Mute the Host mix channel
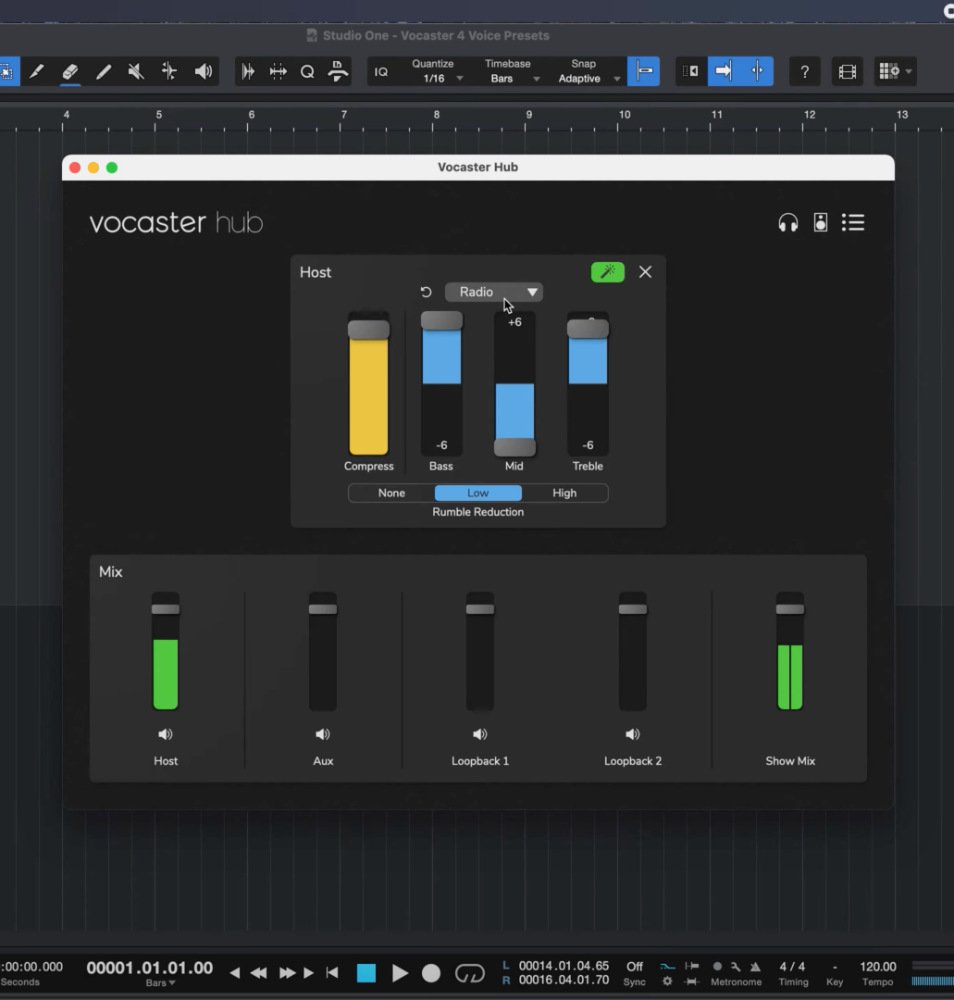Viewport: 954px width, 1000px height. (165, 734)
